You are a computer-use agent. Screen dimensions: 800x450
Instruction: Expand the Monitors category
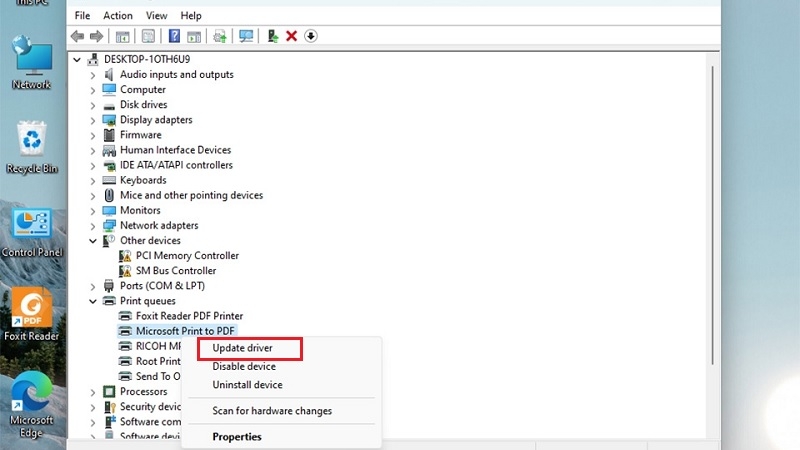click(93, 211)
